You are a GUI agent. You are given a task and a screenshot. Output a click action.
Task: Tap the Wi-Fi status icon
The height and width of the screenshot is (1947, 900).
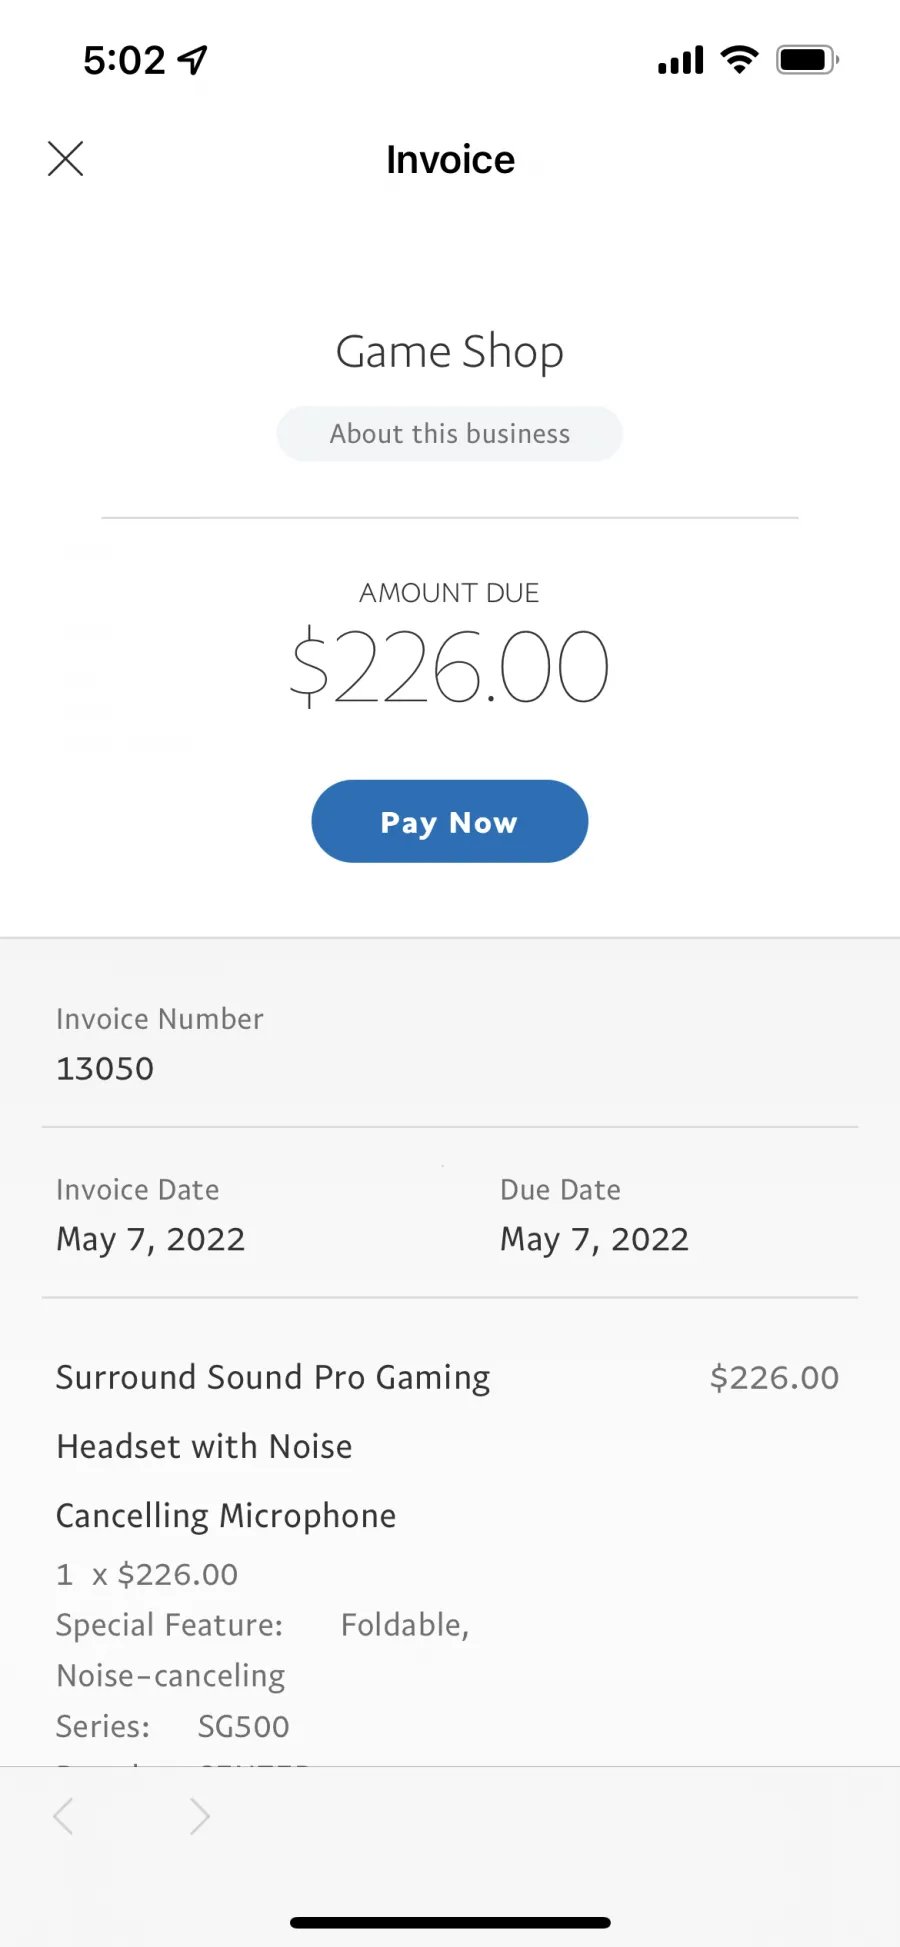tap(740, 60)
